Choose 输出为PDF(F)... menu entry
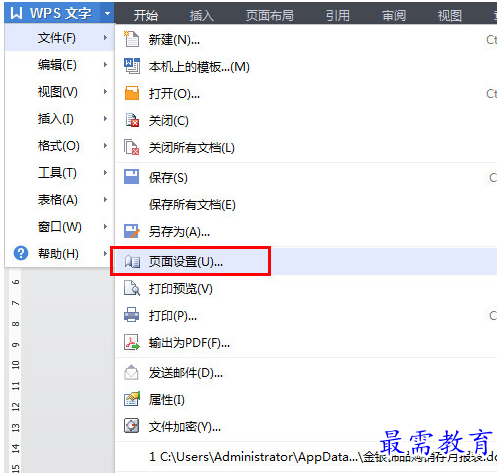 coord(306,342)
